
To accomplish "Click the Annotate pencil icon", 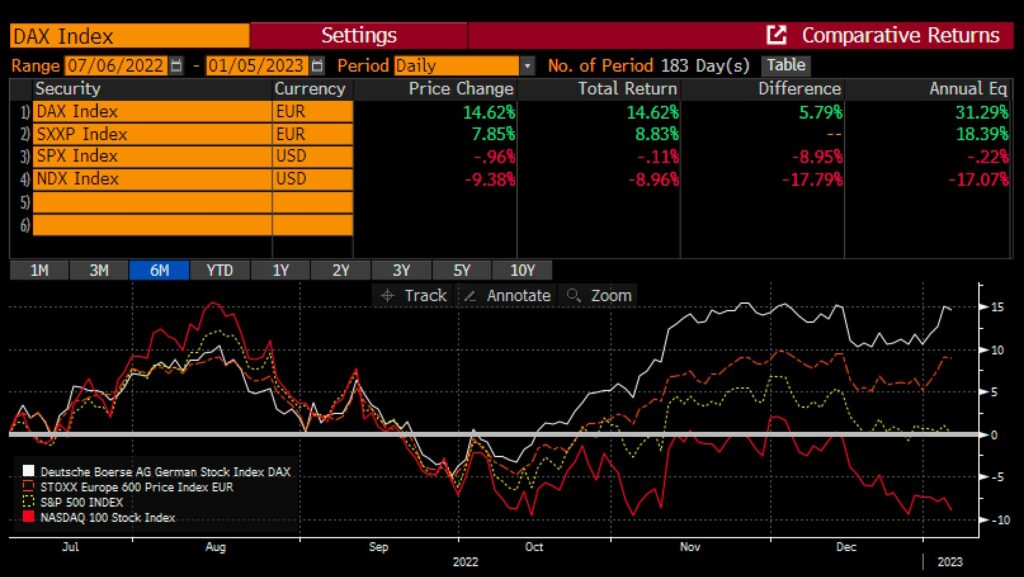I will 470,296.
